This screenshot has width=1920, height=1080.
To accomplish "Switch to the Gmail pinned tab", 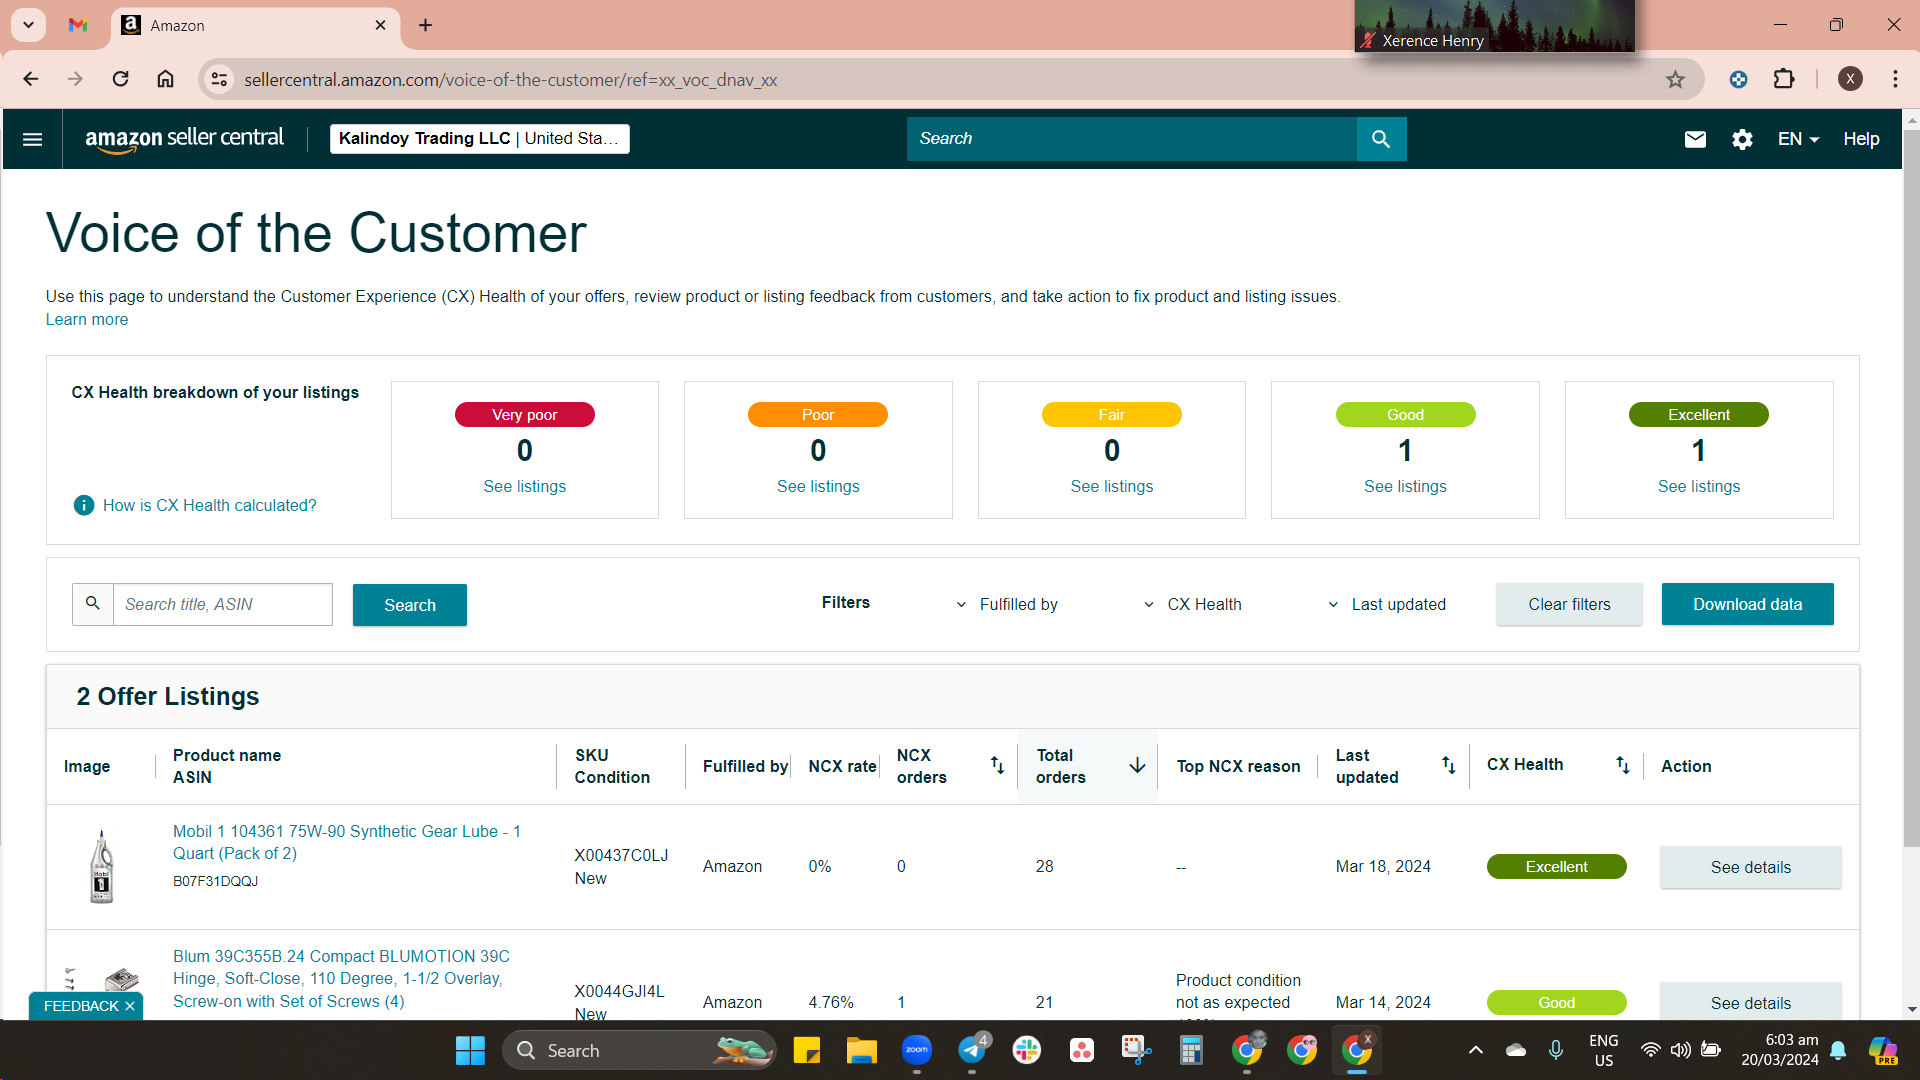I will tap(78, 25).
